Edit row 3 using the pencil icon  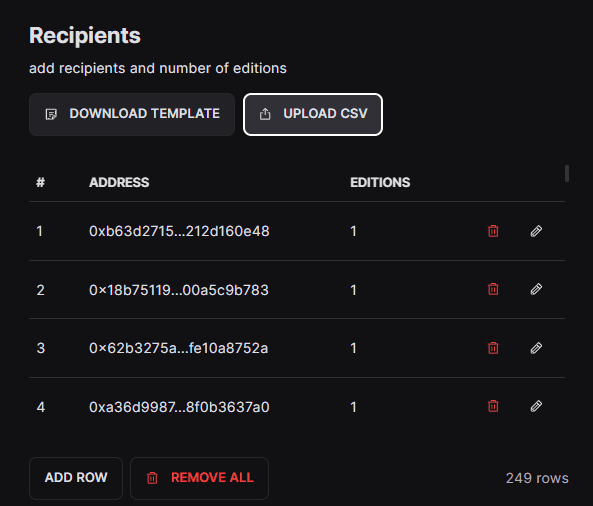[x=536, y=348]
